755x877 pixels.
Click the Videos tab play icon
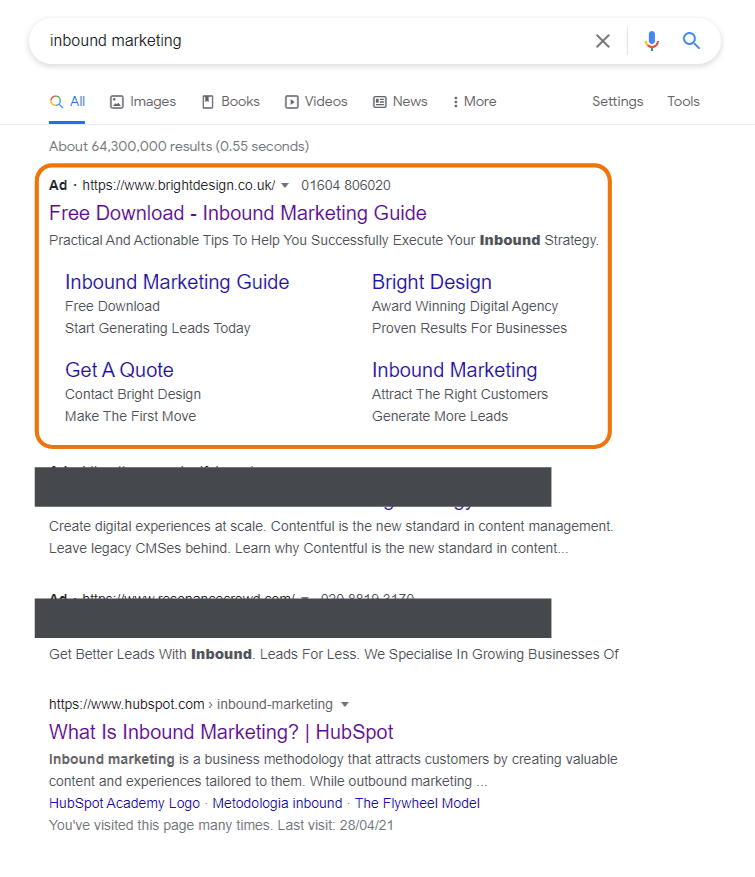point(291,102)
